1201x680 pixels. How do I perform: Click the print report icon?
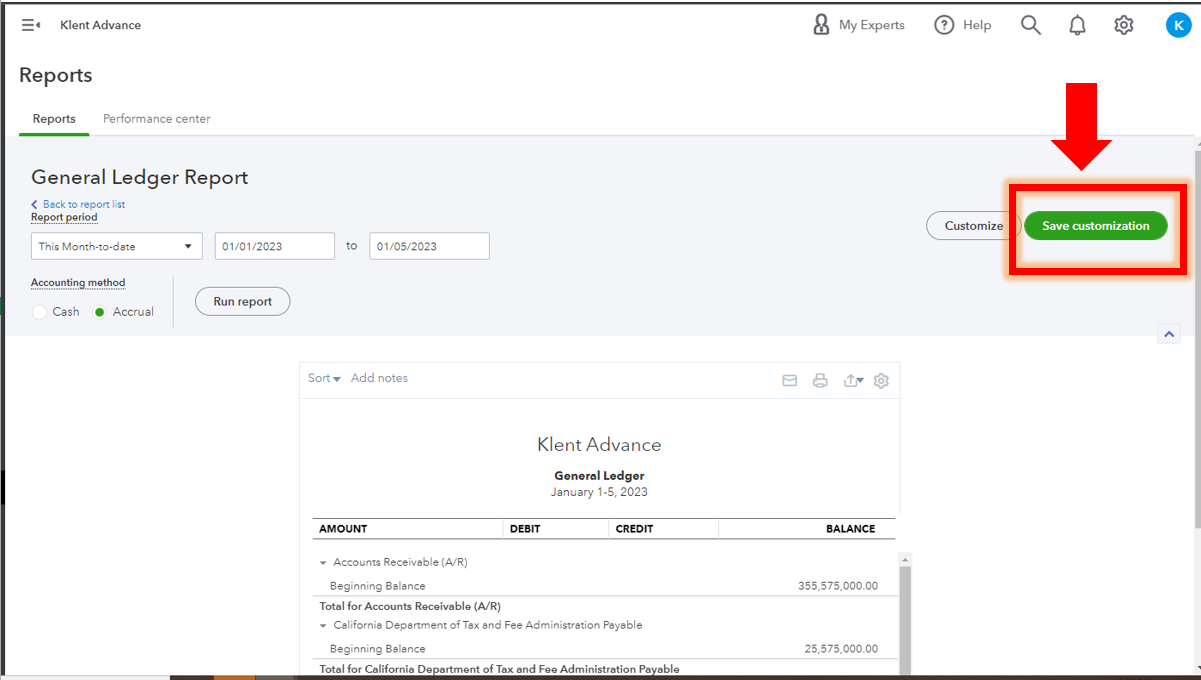(820, 380)
